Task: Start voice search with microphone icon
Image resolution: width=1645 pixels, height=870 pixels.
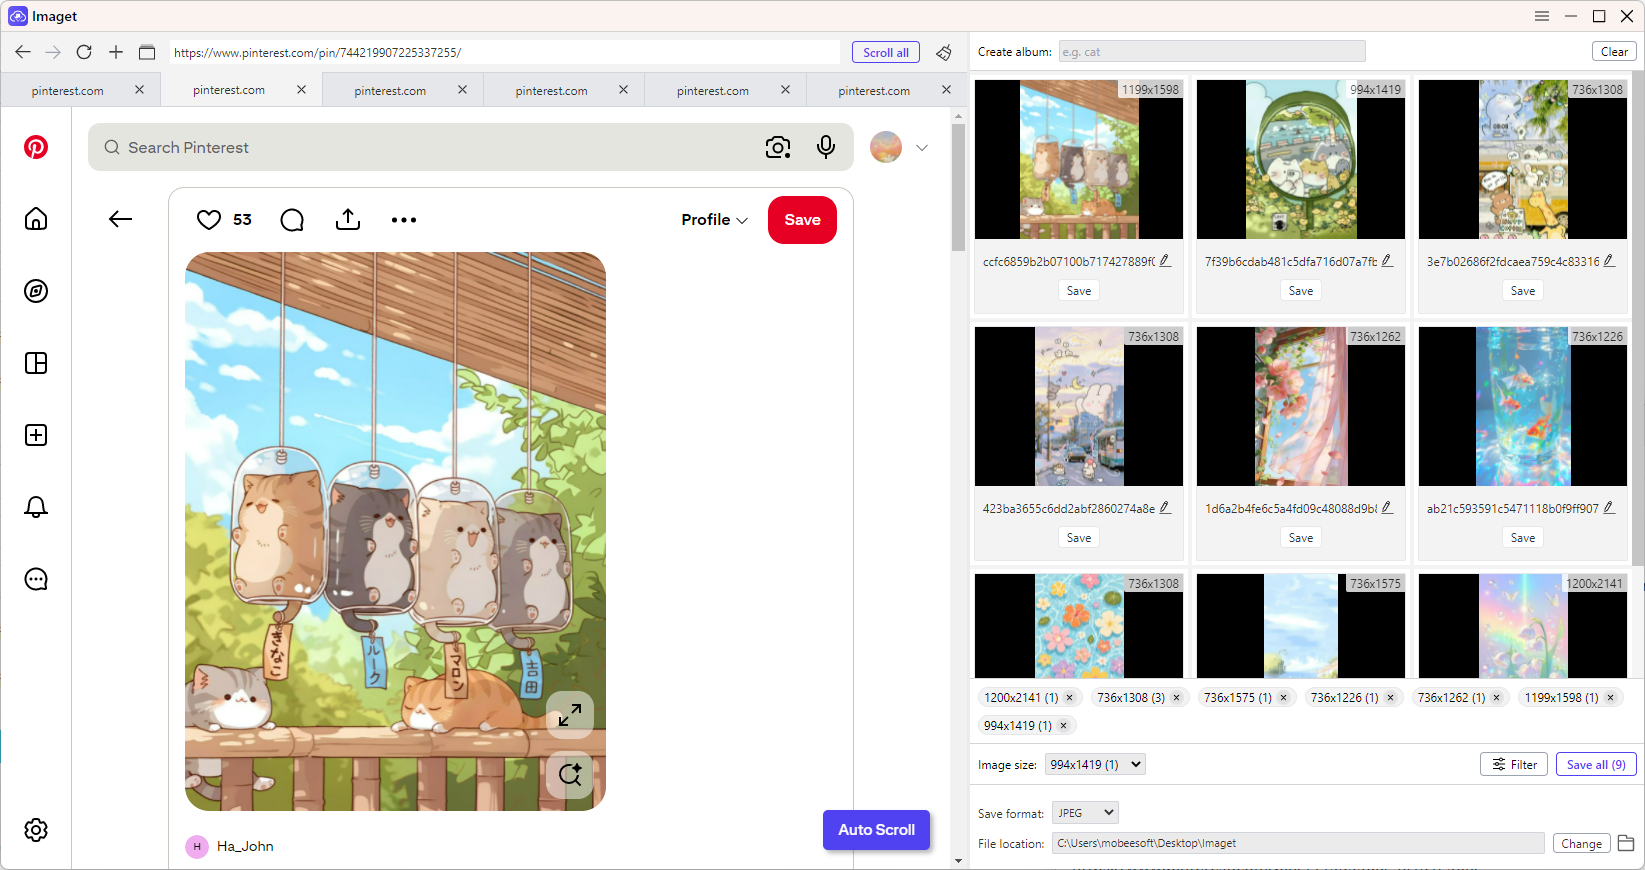Action: click(826, 147)
